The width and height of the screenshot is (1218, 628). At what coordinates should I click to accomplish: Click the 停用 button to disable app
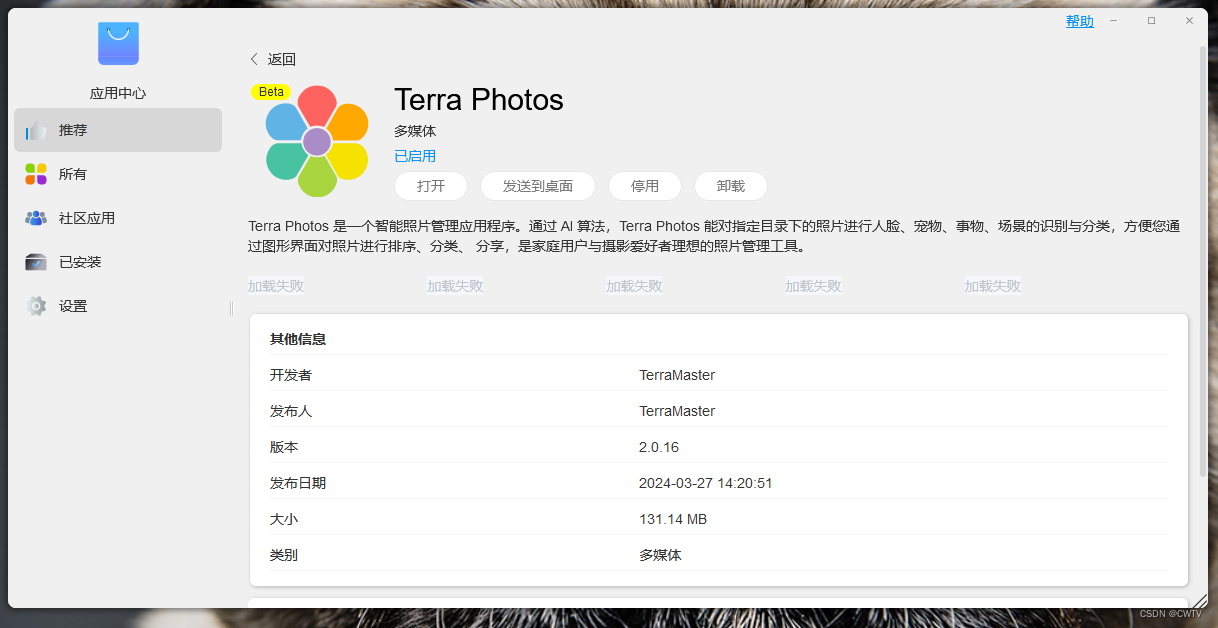(645, 186)
